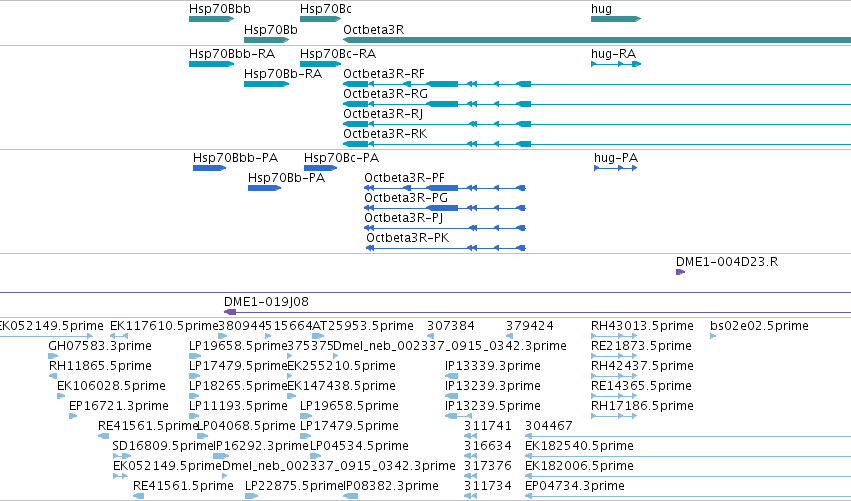Select protein Hsp70Bc-PA
Image resolution: width=851 pixels, height=501 pixels.
coord(320,168)
